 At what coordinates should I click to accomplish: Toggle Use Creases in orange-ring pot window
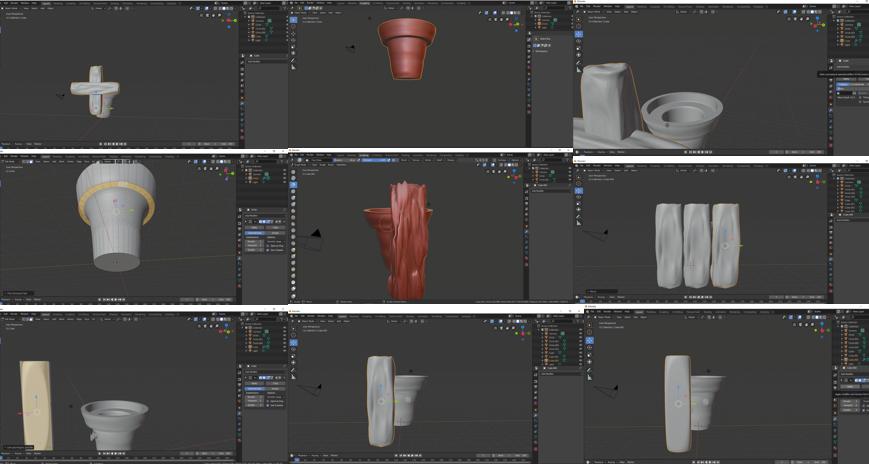tap(268, 249)
